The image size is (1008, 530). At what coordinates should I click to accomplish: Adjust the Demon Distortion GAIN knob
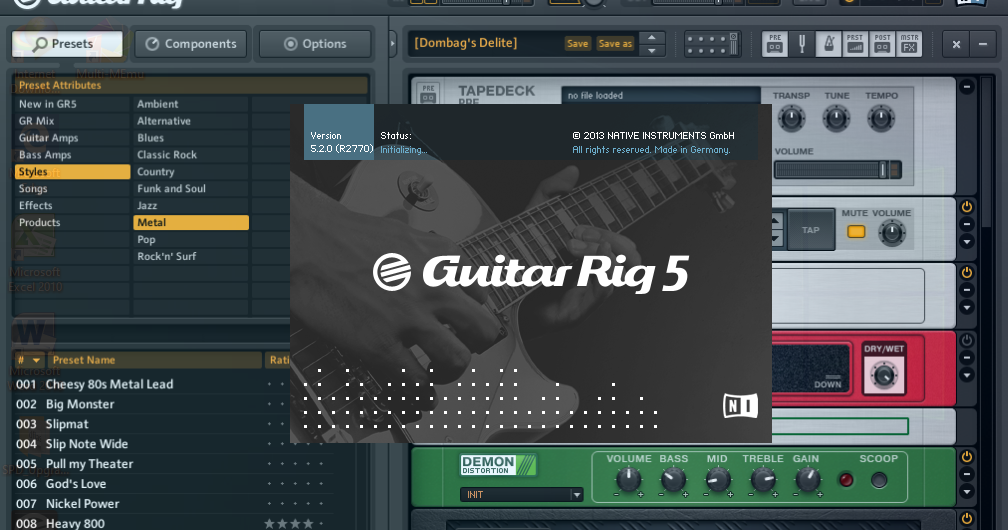[807, 480]
